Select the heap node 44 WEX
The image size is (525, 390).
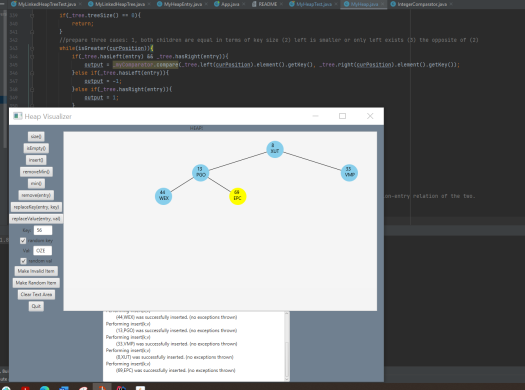tap(163, 196)
